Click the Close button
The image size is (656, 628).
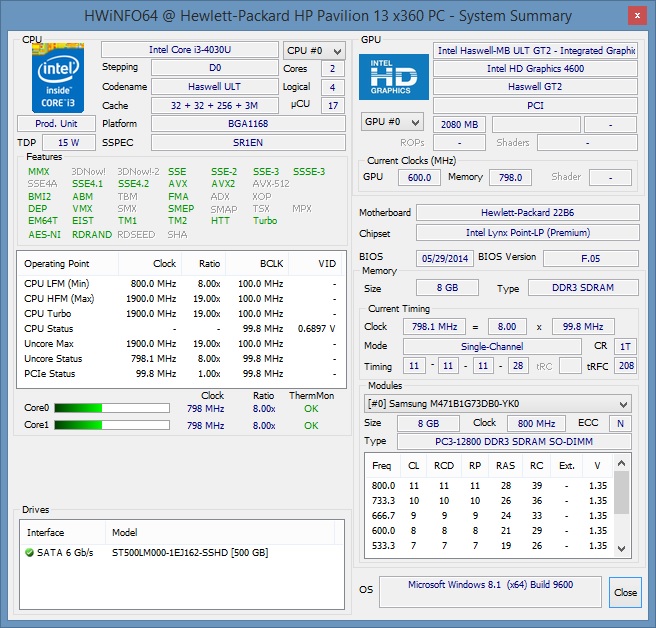pos(625,592)
